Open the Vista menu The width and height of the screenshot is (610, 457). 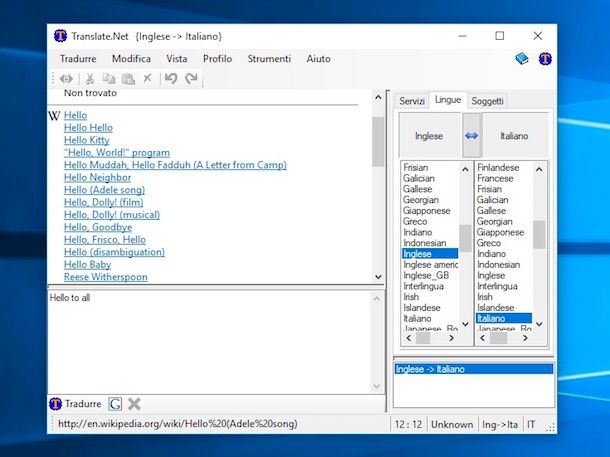(177, 59)
